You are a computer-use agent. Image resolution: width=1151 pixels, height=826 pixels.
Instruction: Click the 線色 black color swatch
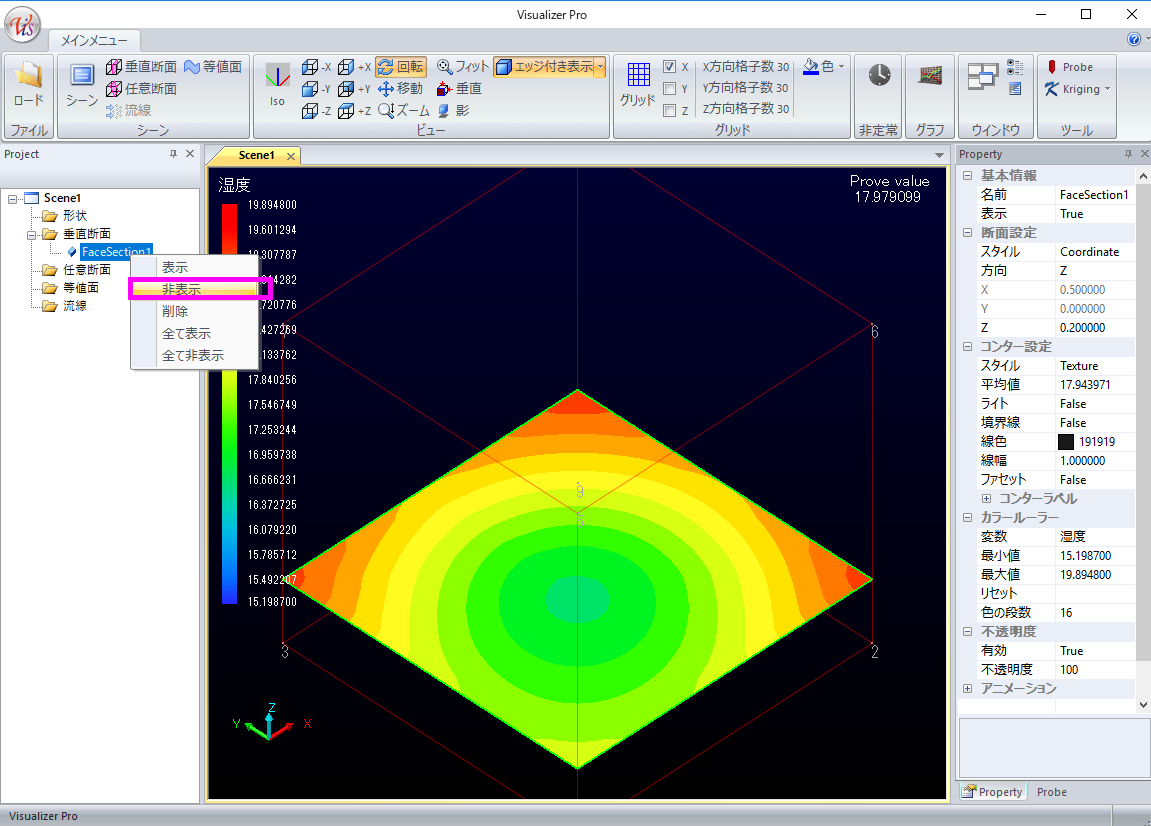pos(1066,441)
